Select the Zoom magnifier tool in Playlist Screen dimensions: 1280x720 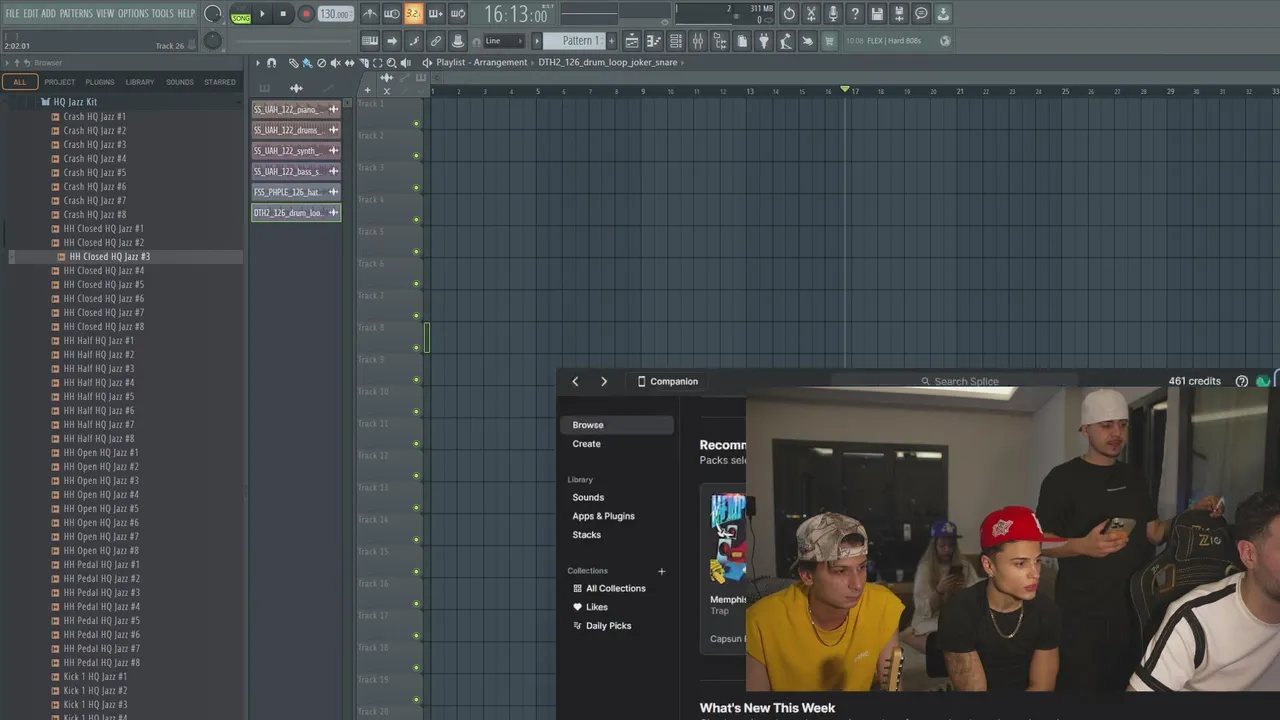click(391, 62)
